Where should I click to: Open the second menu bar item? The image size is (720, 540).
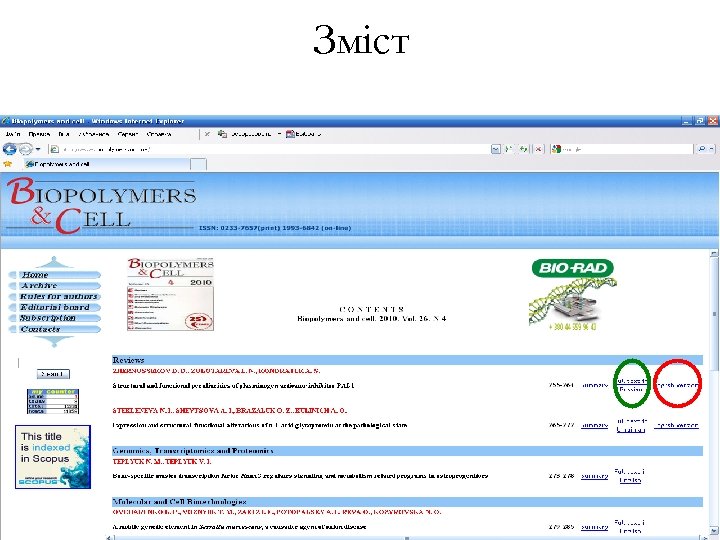pos(39,134)
